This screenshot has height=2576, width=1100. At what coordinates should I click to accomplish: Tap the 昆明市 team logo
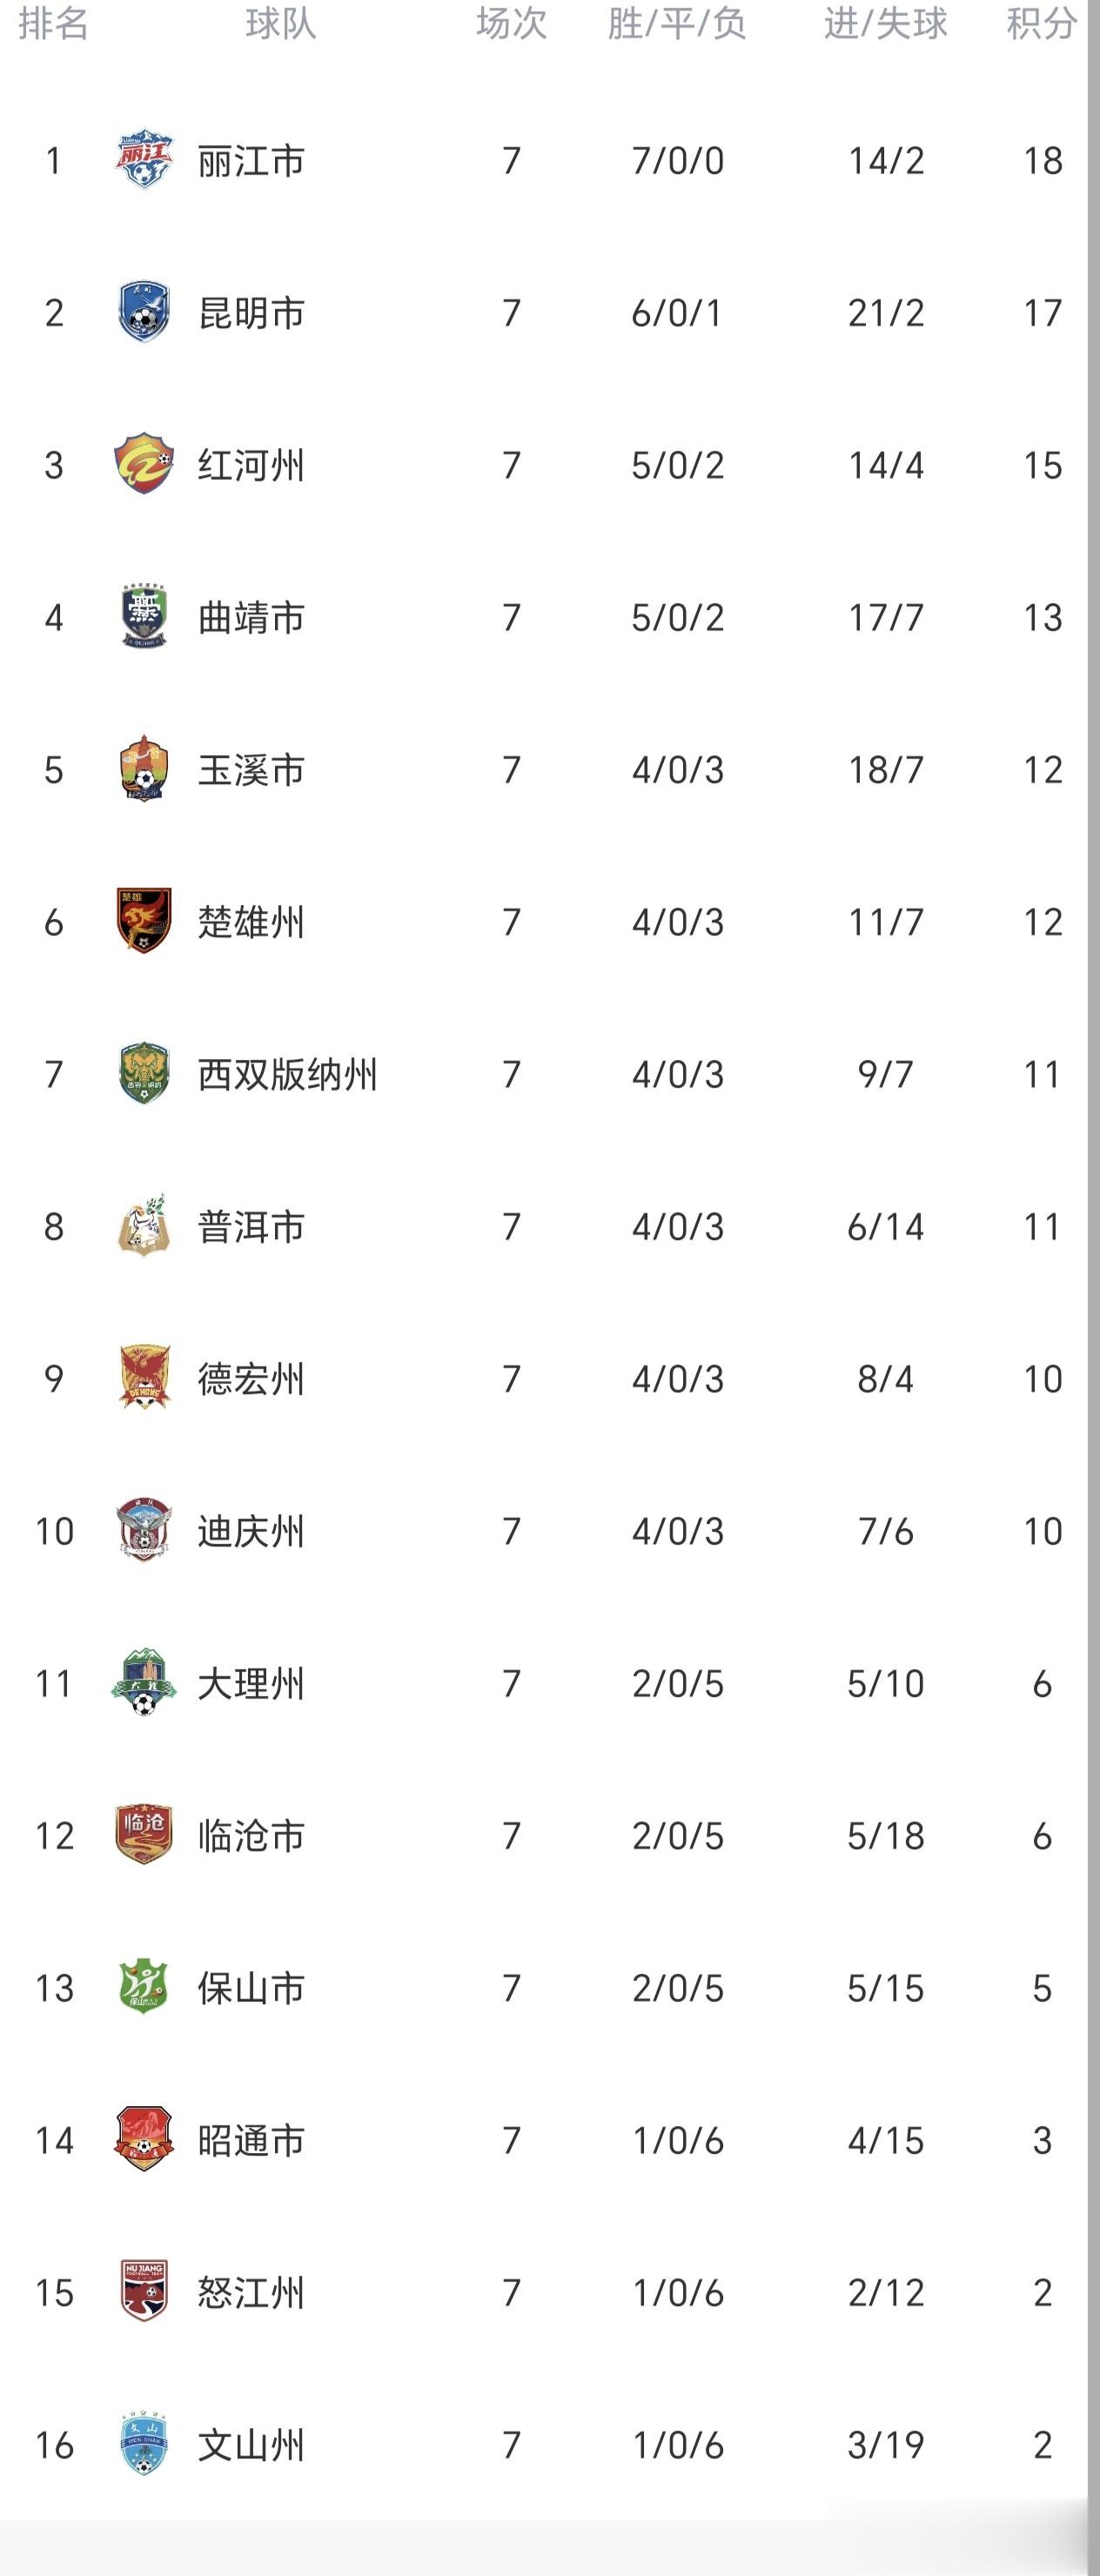pos(144,312)
